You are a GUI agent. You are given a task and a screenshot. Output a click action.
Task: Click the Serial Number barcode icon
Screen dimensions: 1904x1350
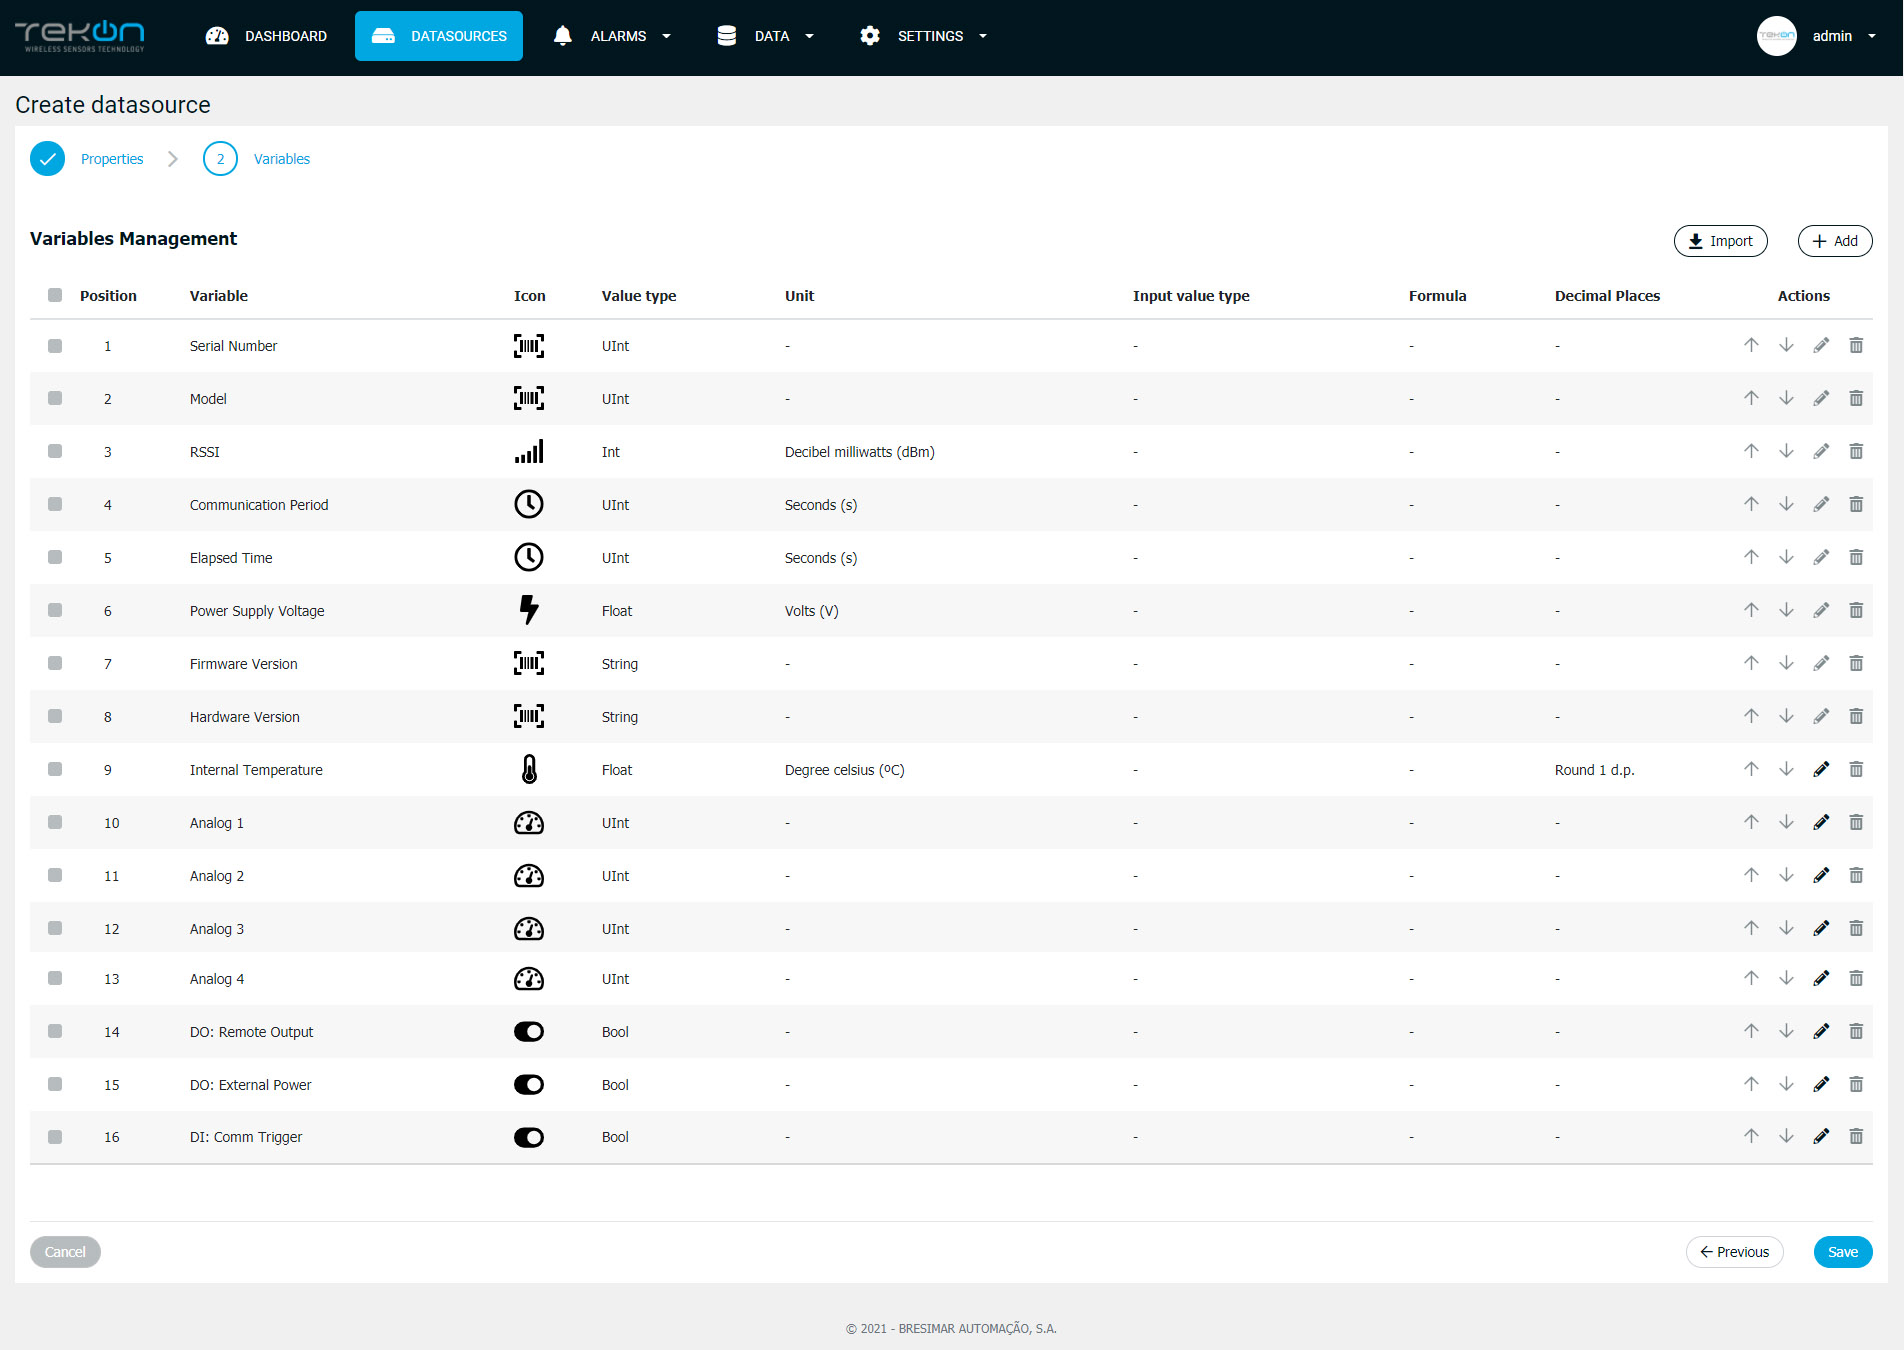coord(529,346)
